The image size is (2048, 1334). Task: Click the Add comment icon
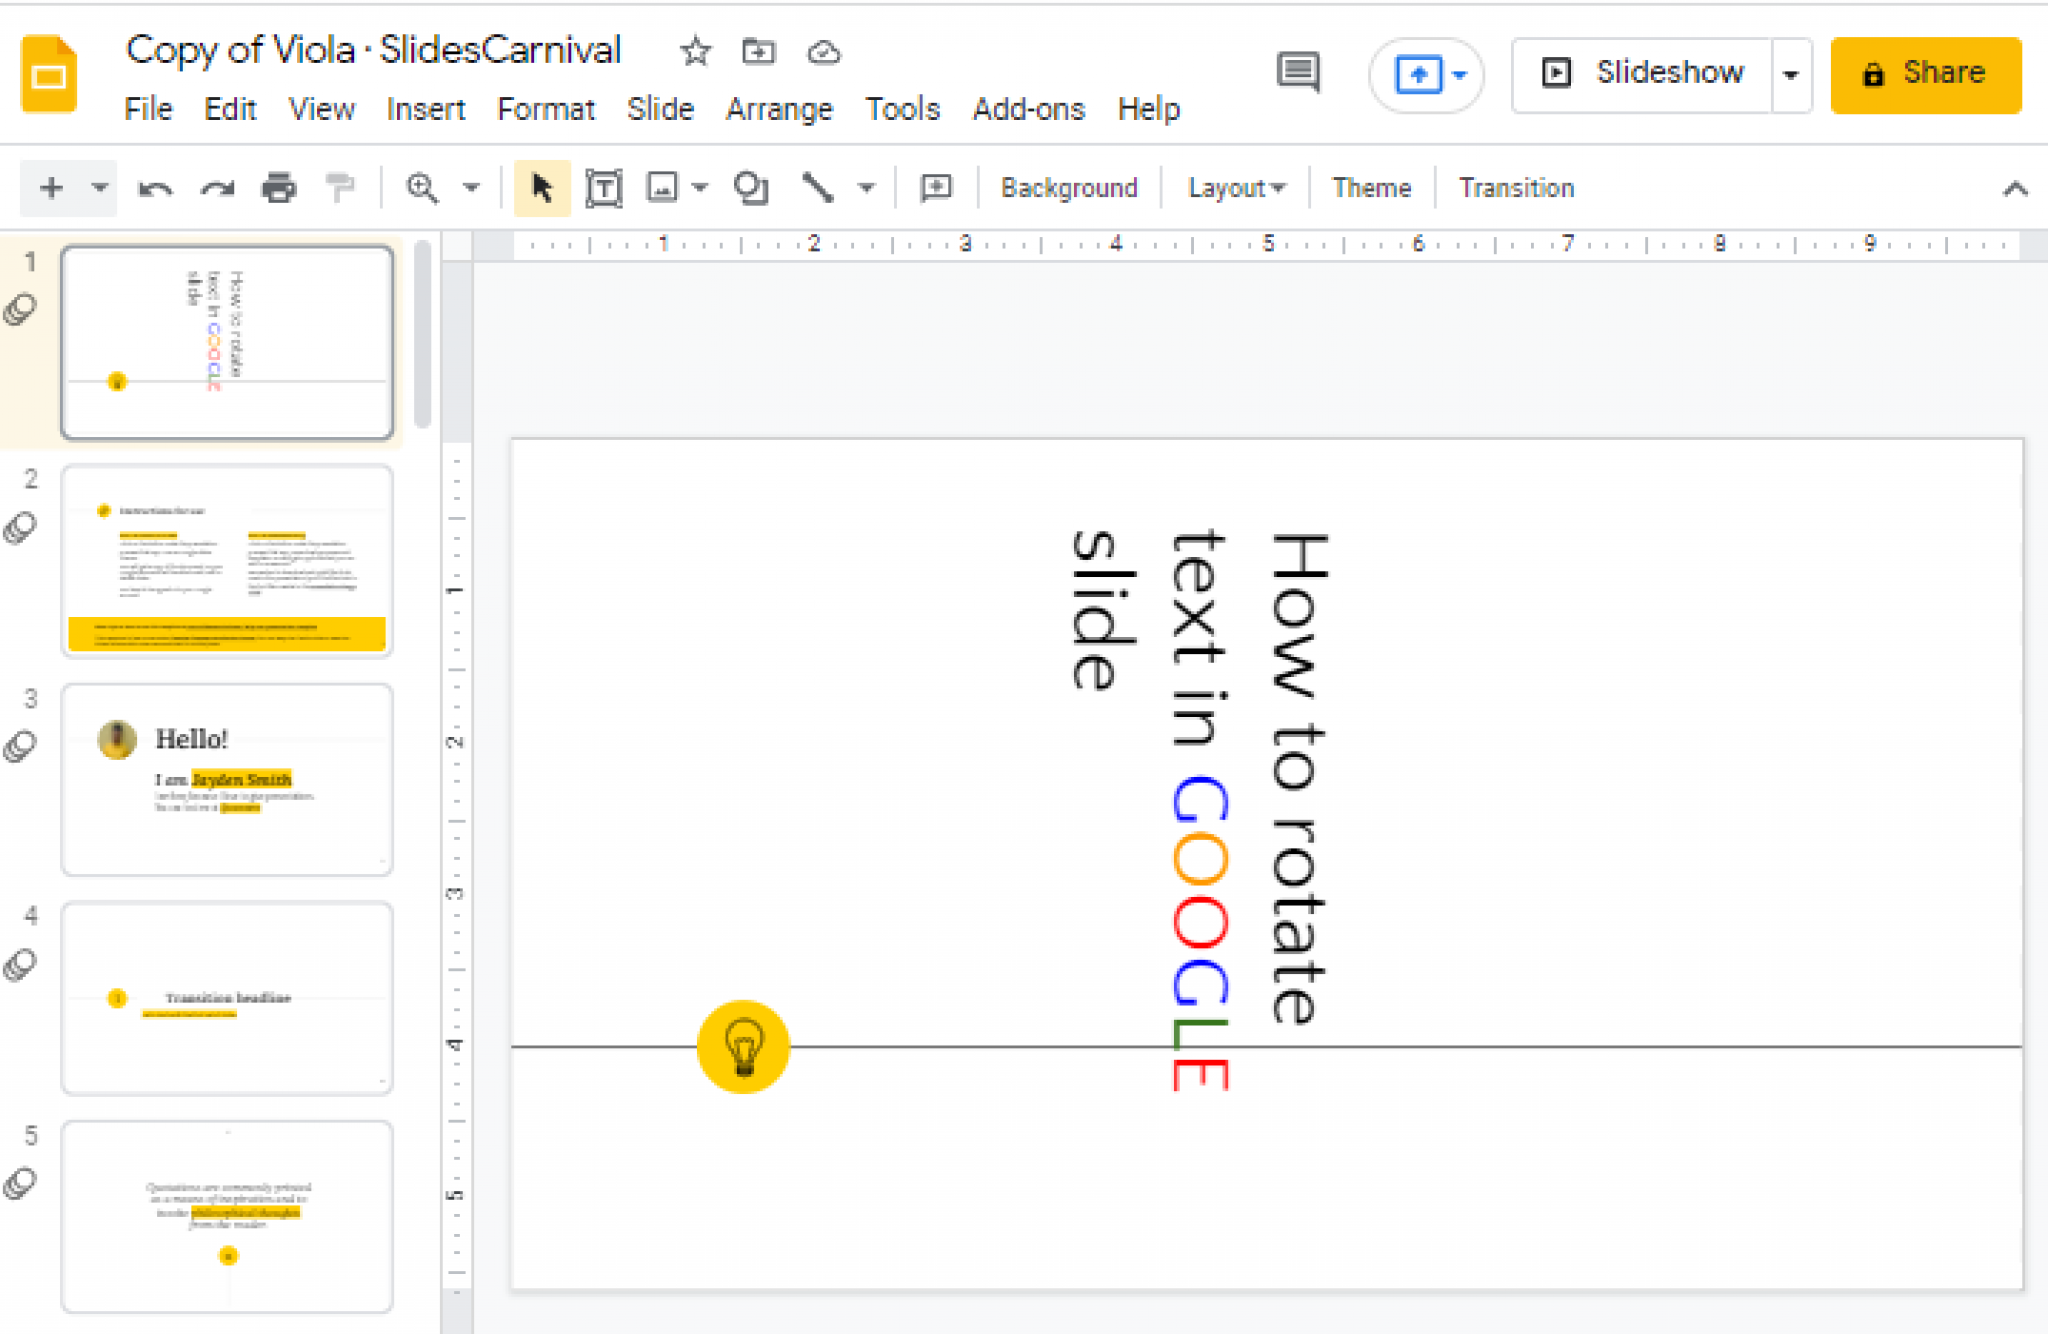click(936, 188)
